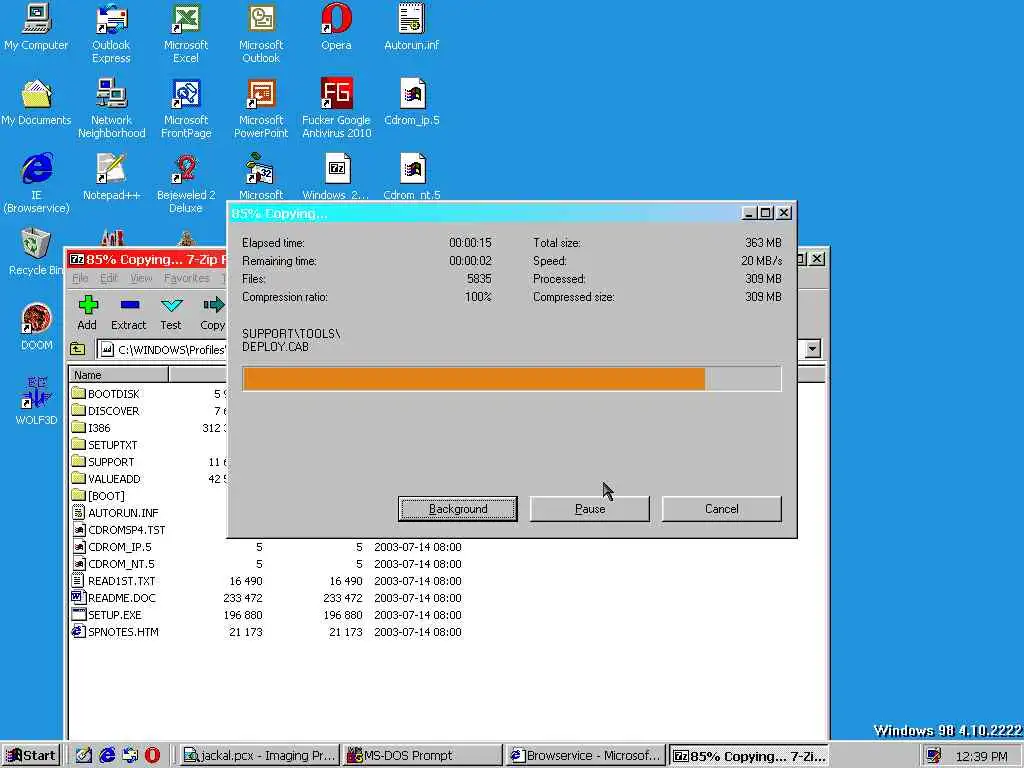Select the SUPPORT folder

coord(103,462)
